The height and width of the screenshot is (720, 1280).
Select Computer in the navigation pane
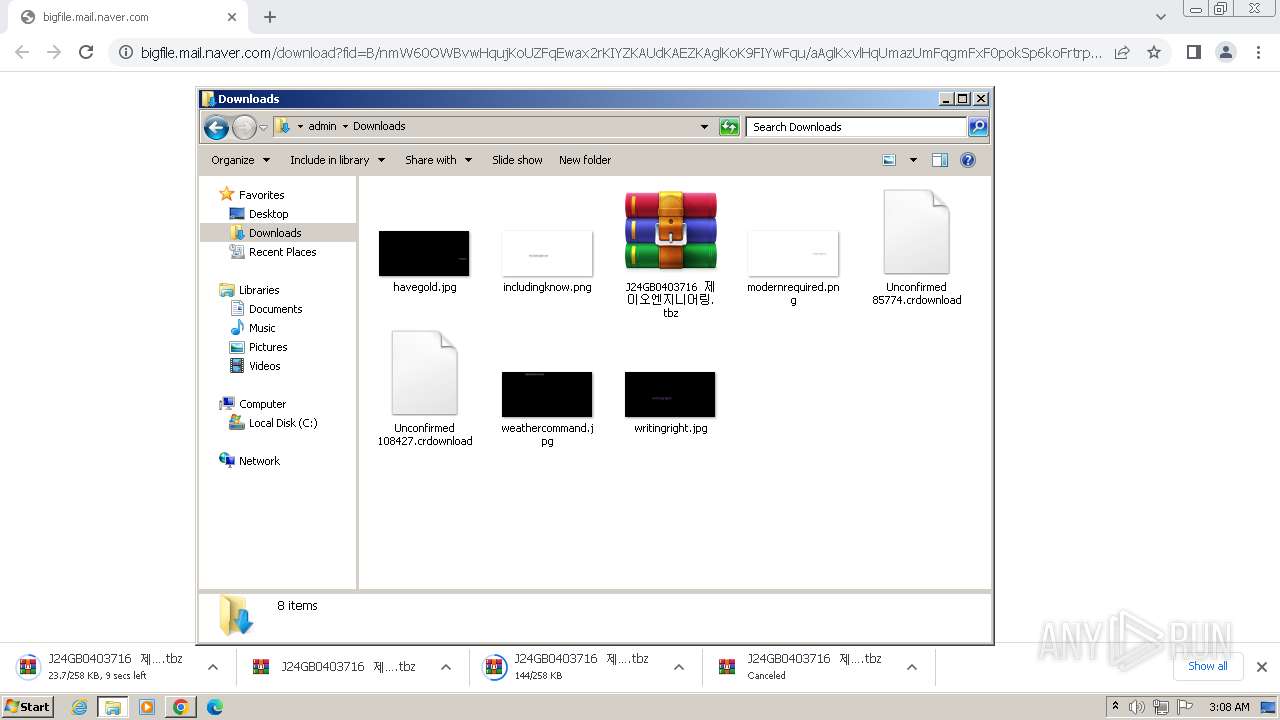262,404
